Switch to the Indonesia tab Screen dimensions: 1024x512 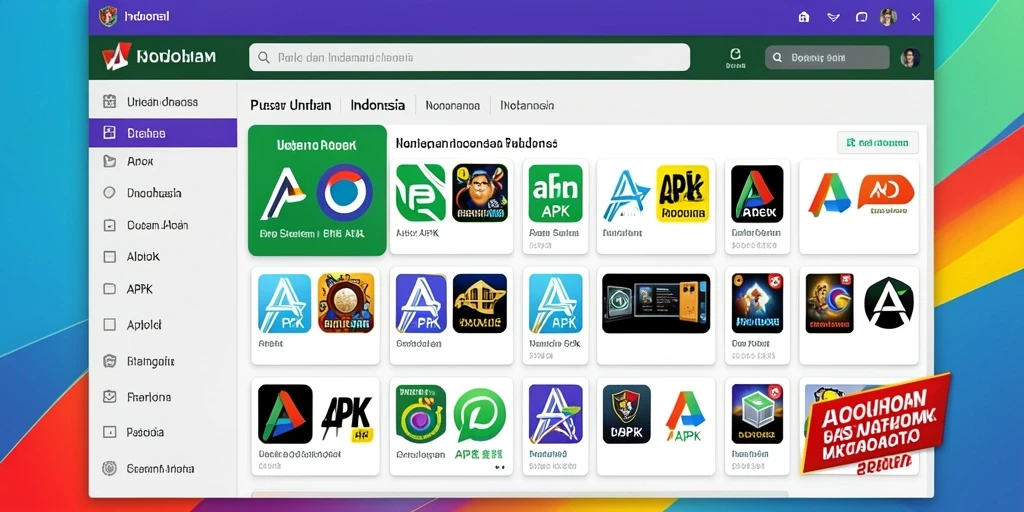tap(377, 105)
